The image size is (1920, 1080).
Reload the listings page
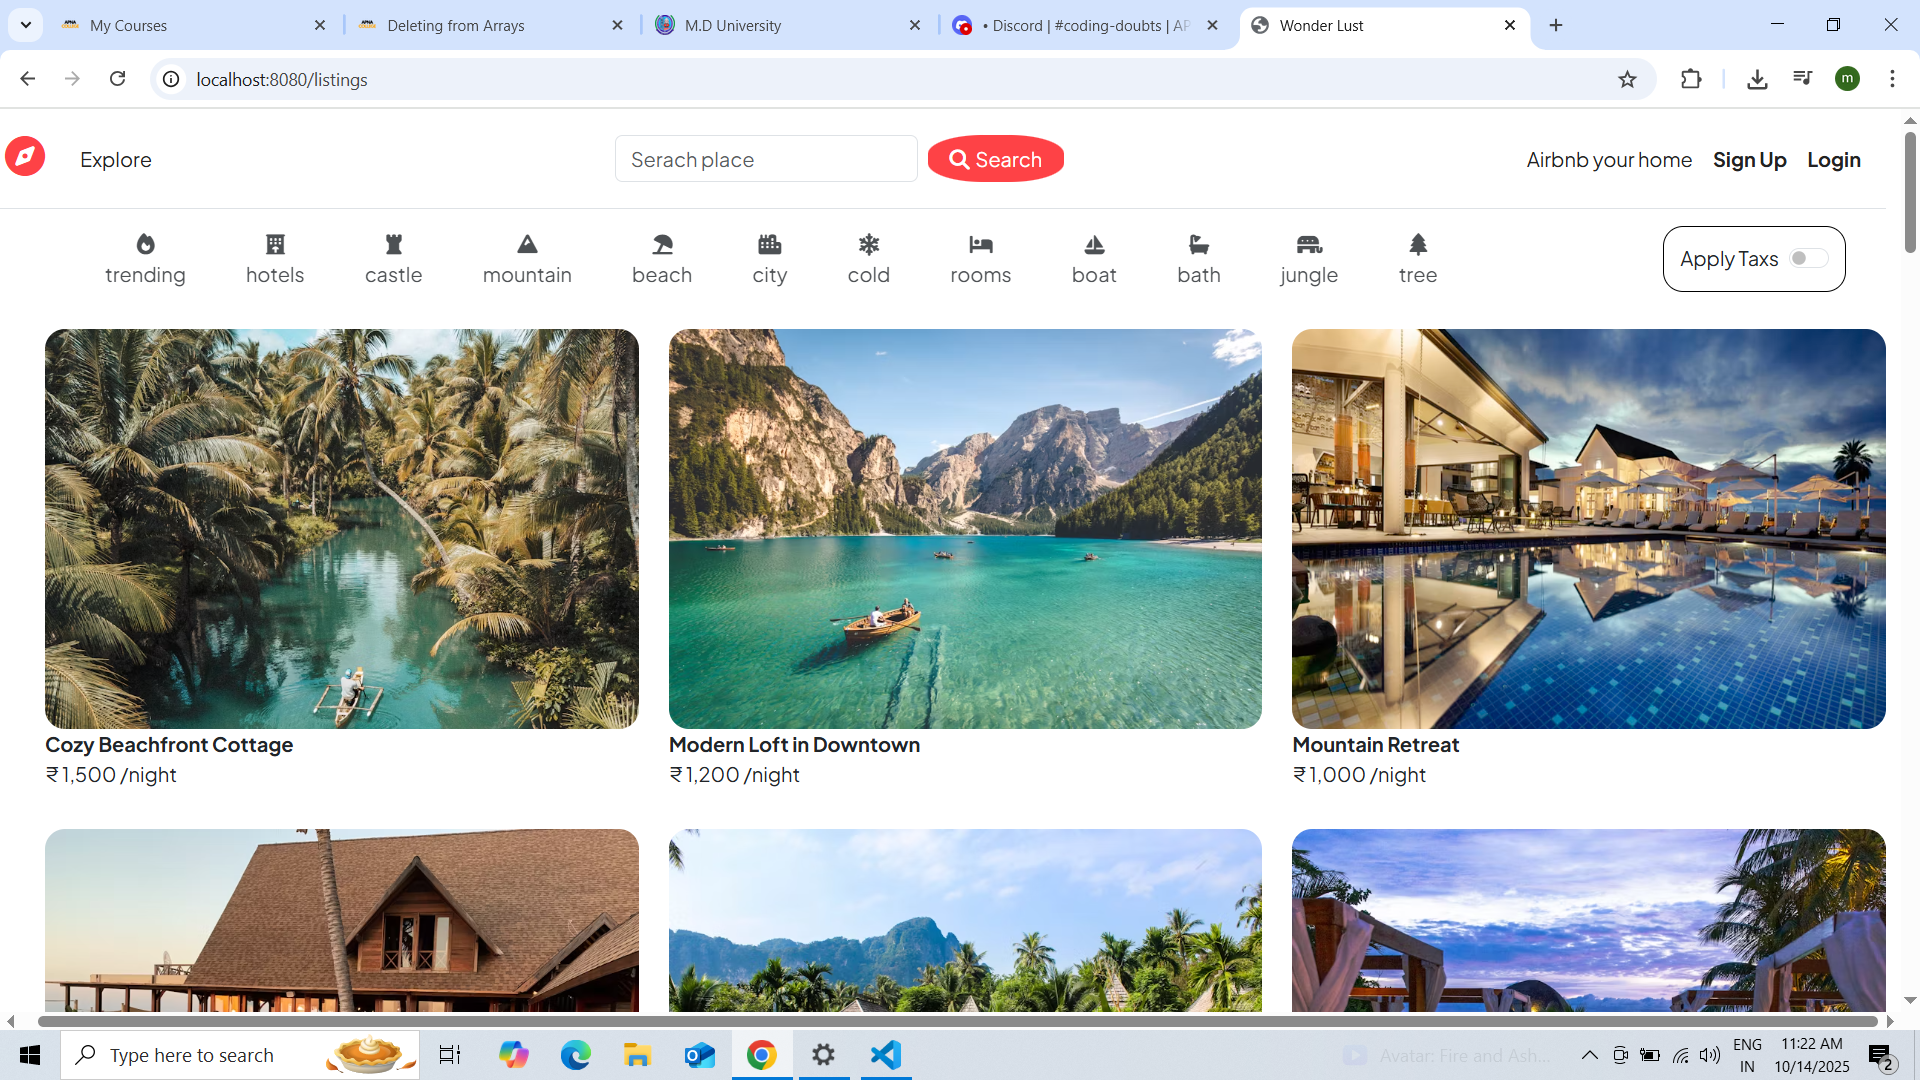117,79
